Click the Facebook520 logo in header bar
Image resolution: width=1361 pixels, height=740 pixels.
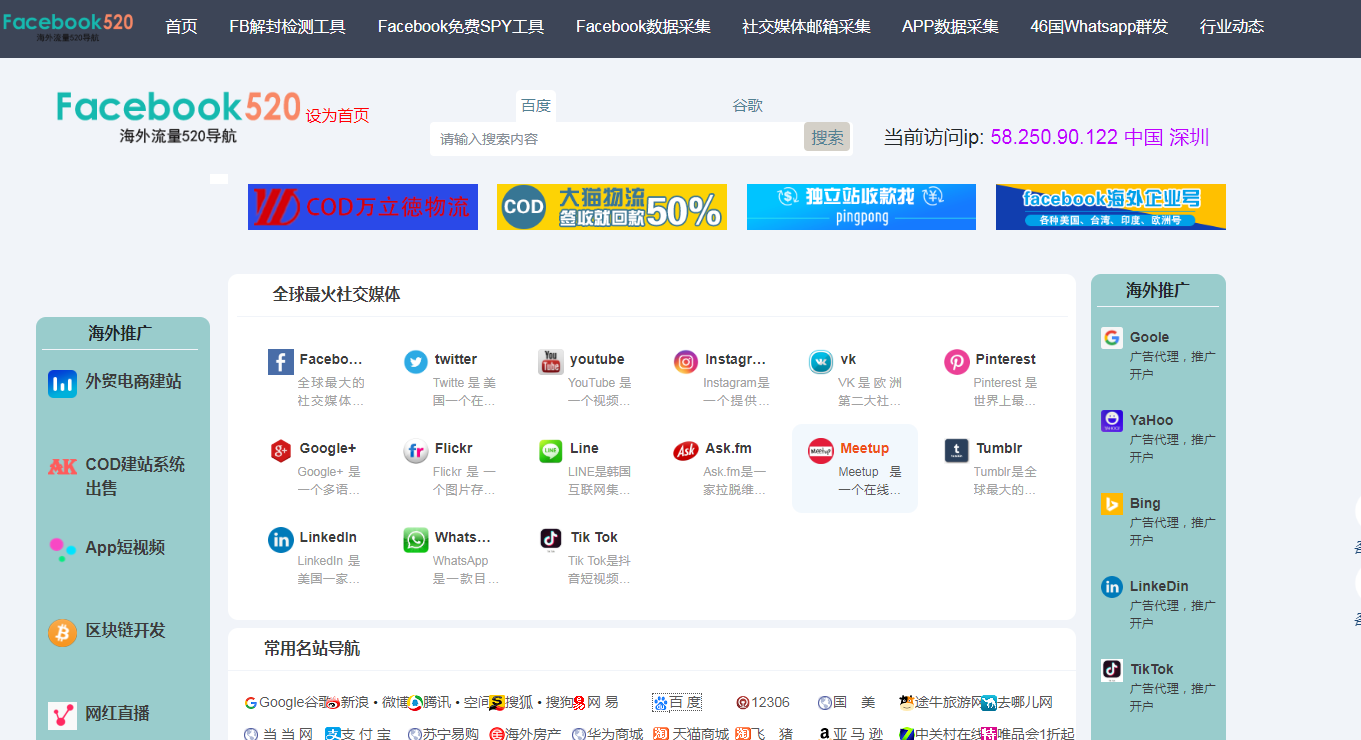coord(68,27)
